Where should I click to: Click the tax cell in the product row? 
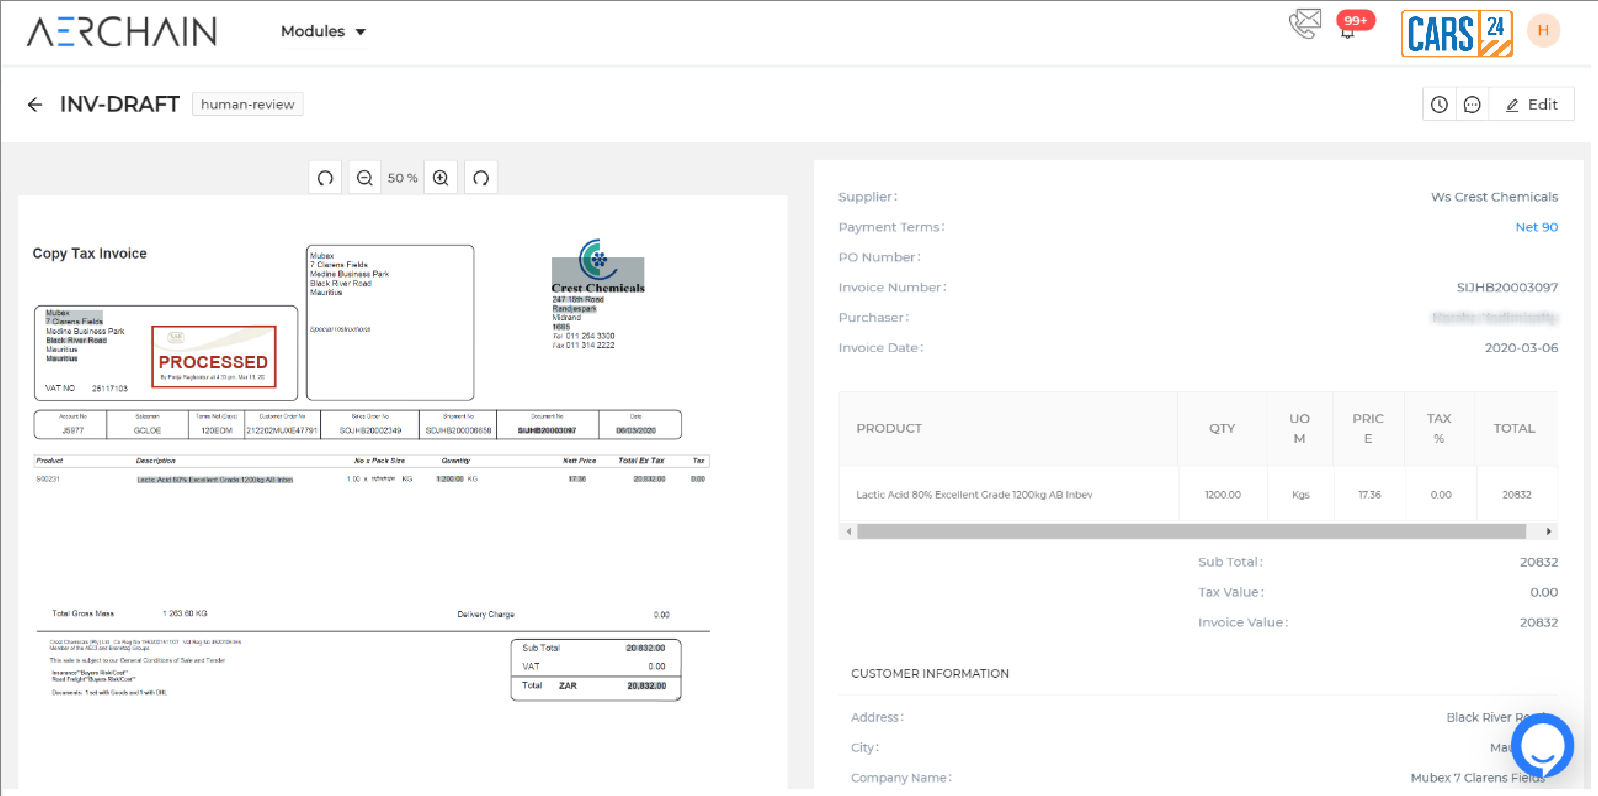1441,495
